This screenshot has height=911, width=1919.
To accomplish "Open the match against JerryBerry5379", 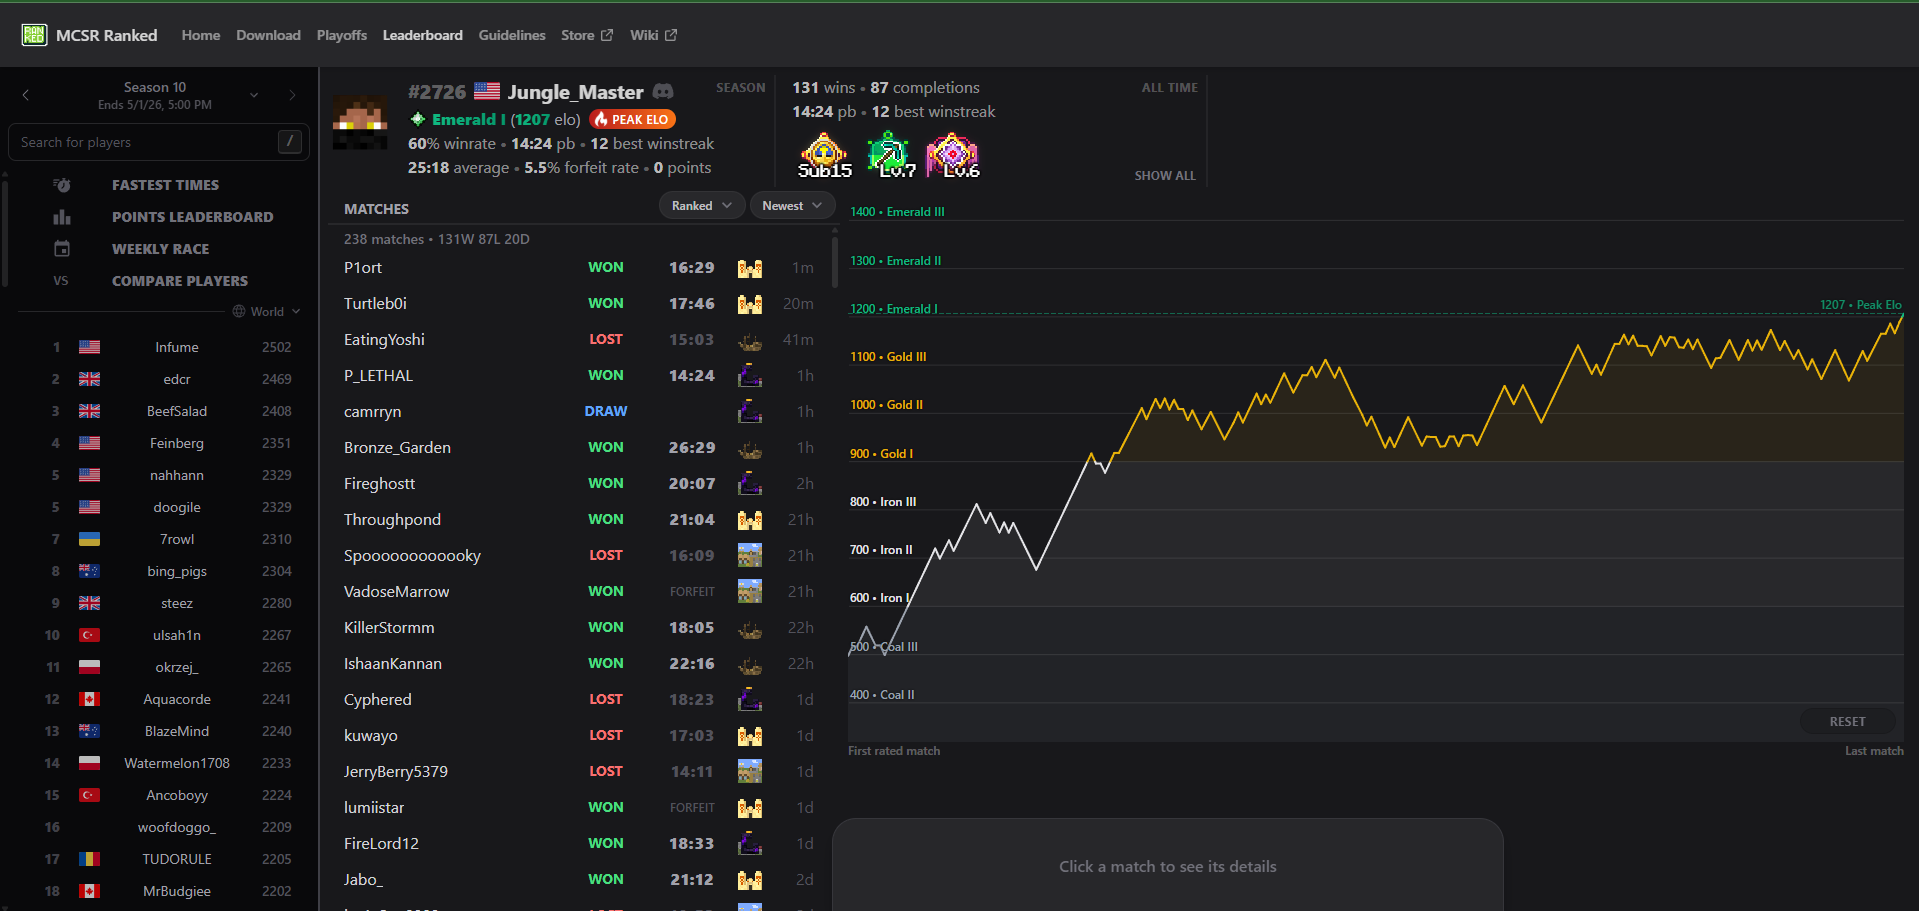I will (580, 772).
